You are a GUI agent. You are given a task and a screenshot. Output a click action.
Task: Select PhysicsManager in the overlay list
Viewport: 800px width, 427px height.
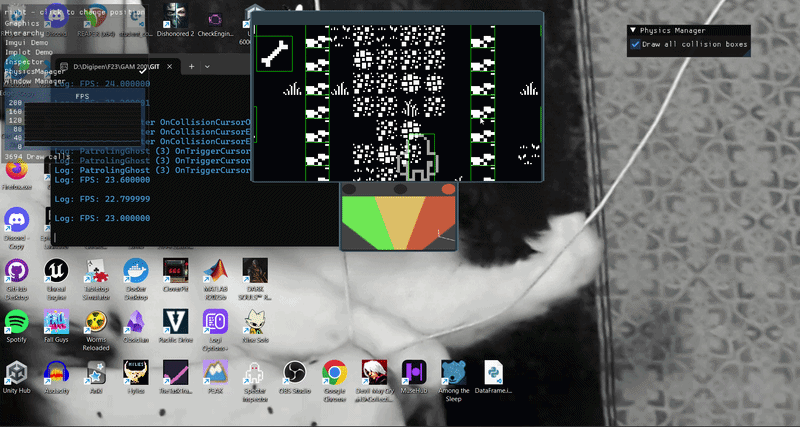[35, 71]
